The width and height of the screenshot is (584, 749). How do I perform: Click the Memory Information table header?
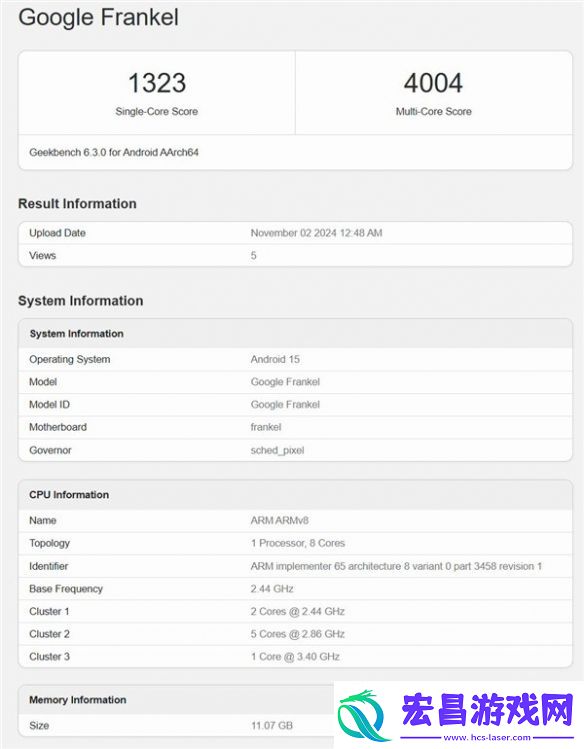[78, 700]
